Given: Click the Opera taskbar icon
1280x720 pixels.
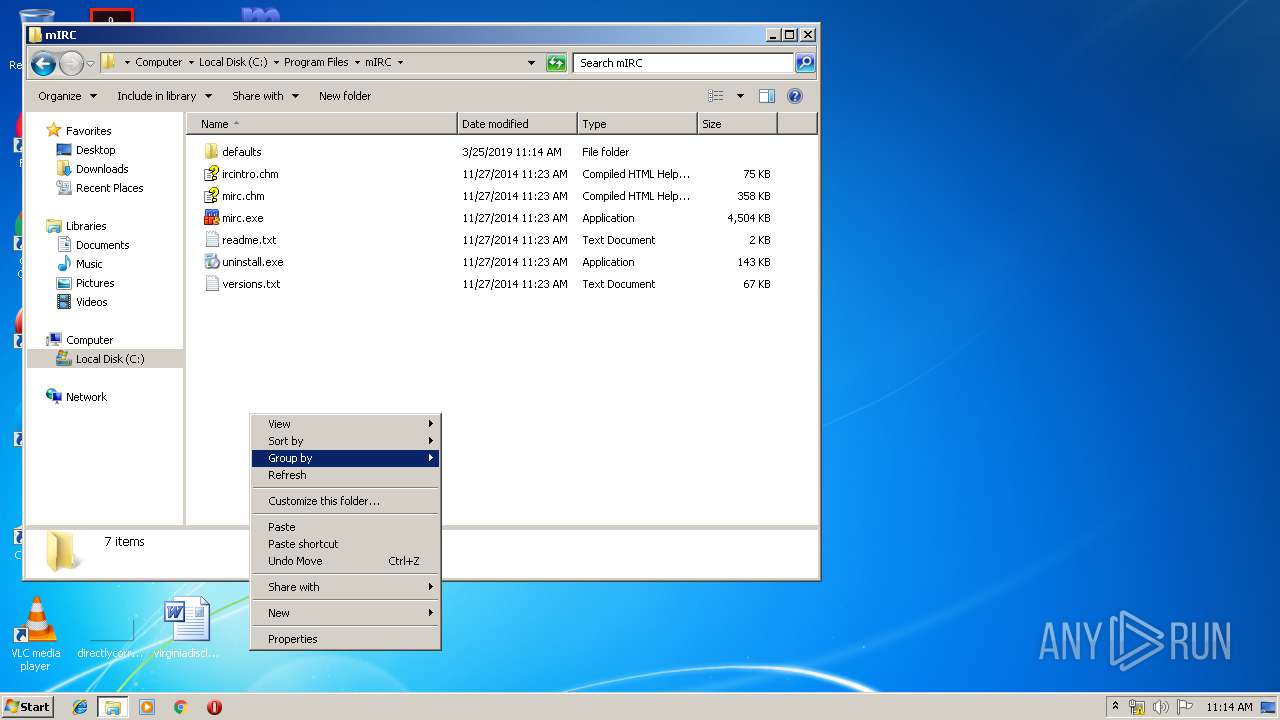Looking at the screenshot, I should click(x=214, y=707).
